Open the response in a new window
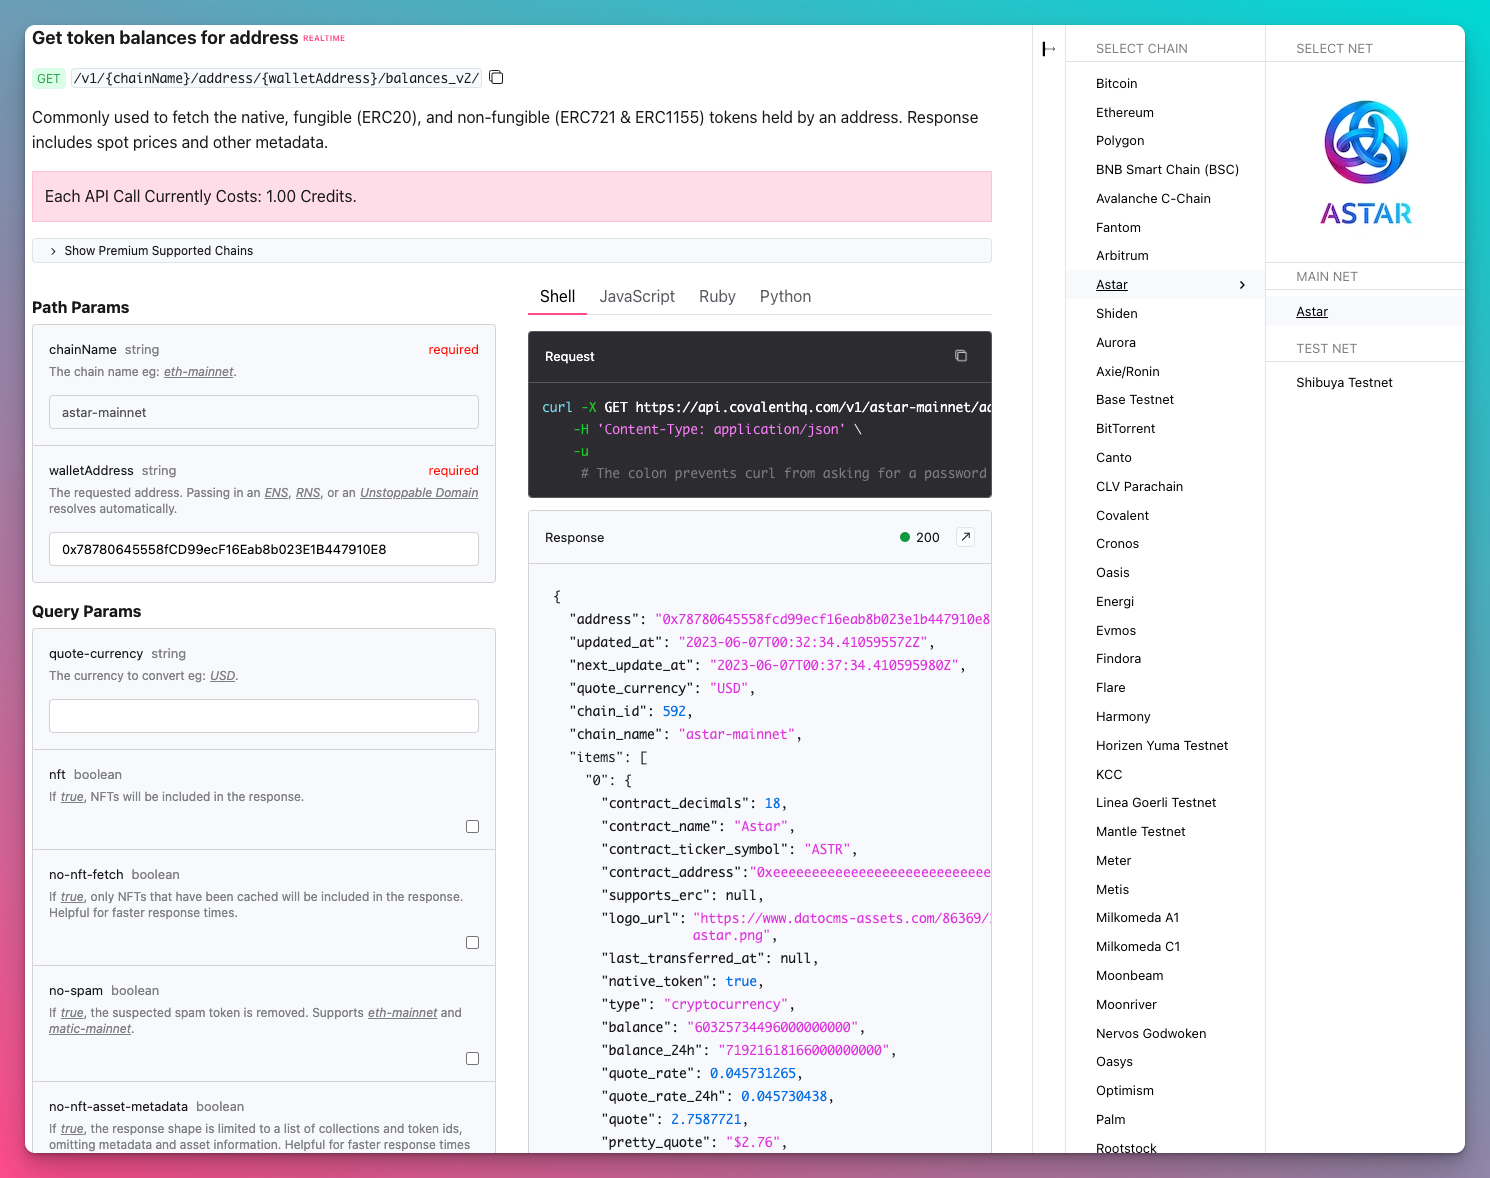The width and height of the screenshot is (1490, 1178). click(965, 537)
